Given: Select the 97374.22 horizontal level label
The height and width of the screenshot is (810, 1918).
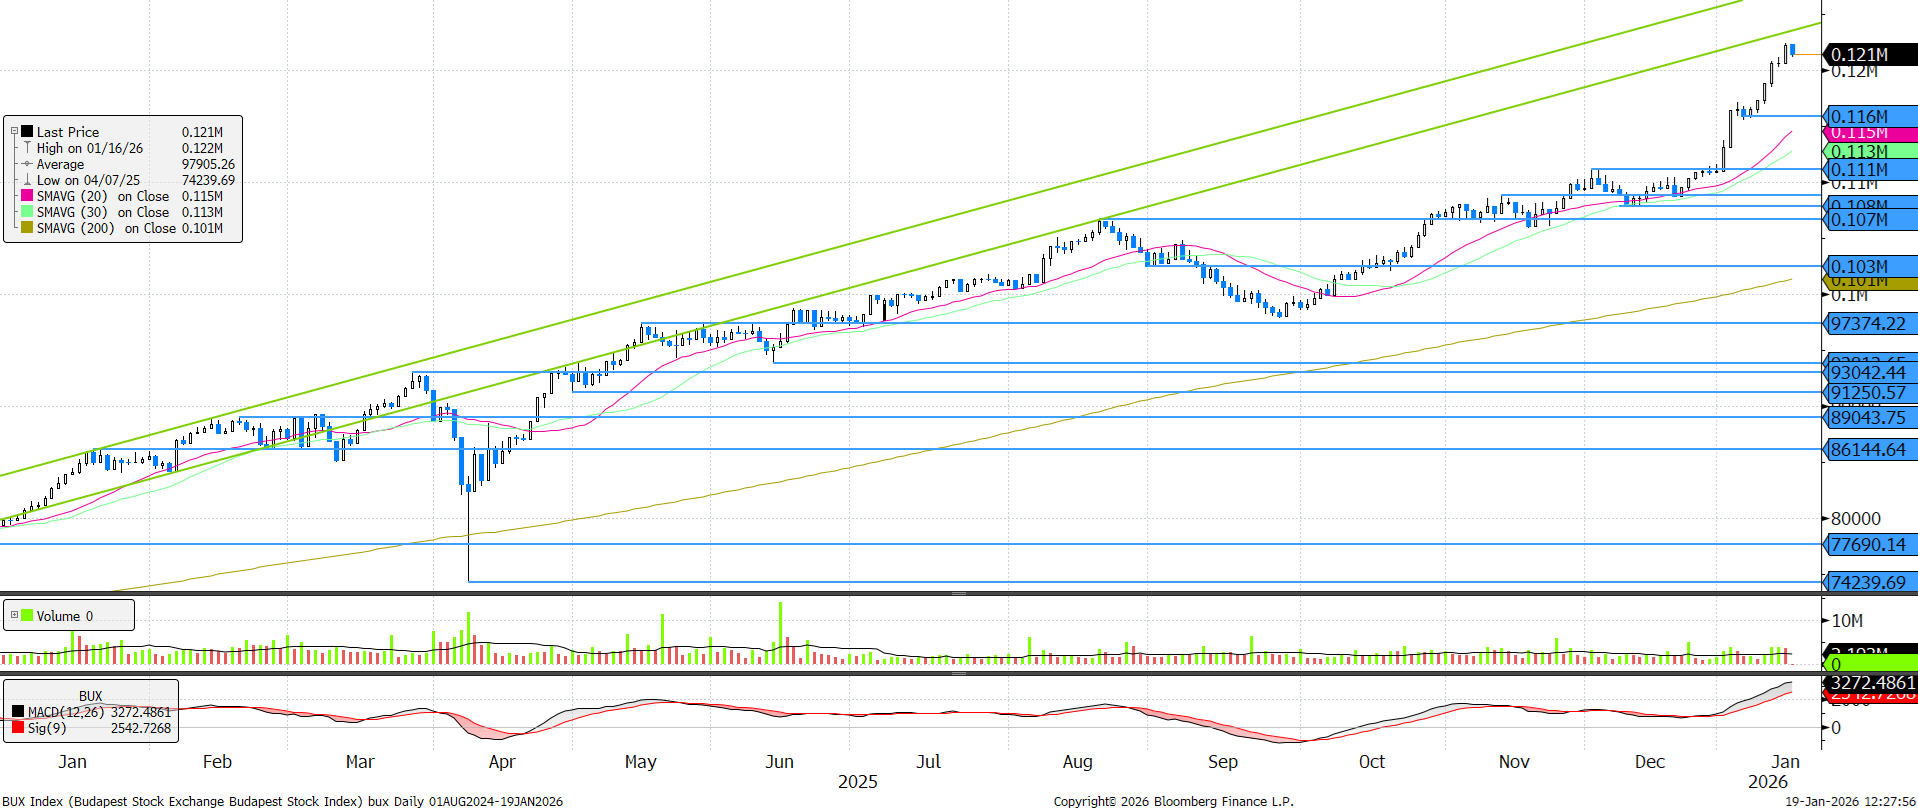Looking at the screenshot, I should 1867,323.
